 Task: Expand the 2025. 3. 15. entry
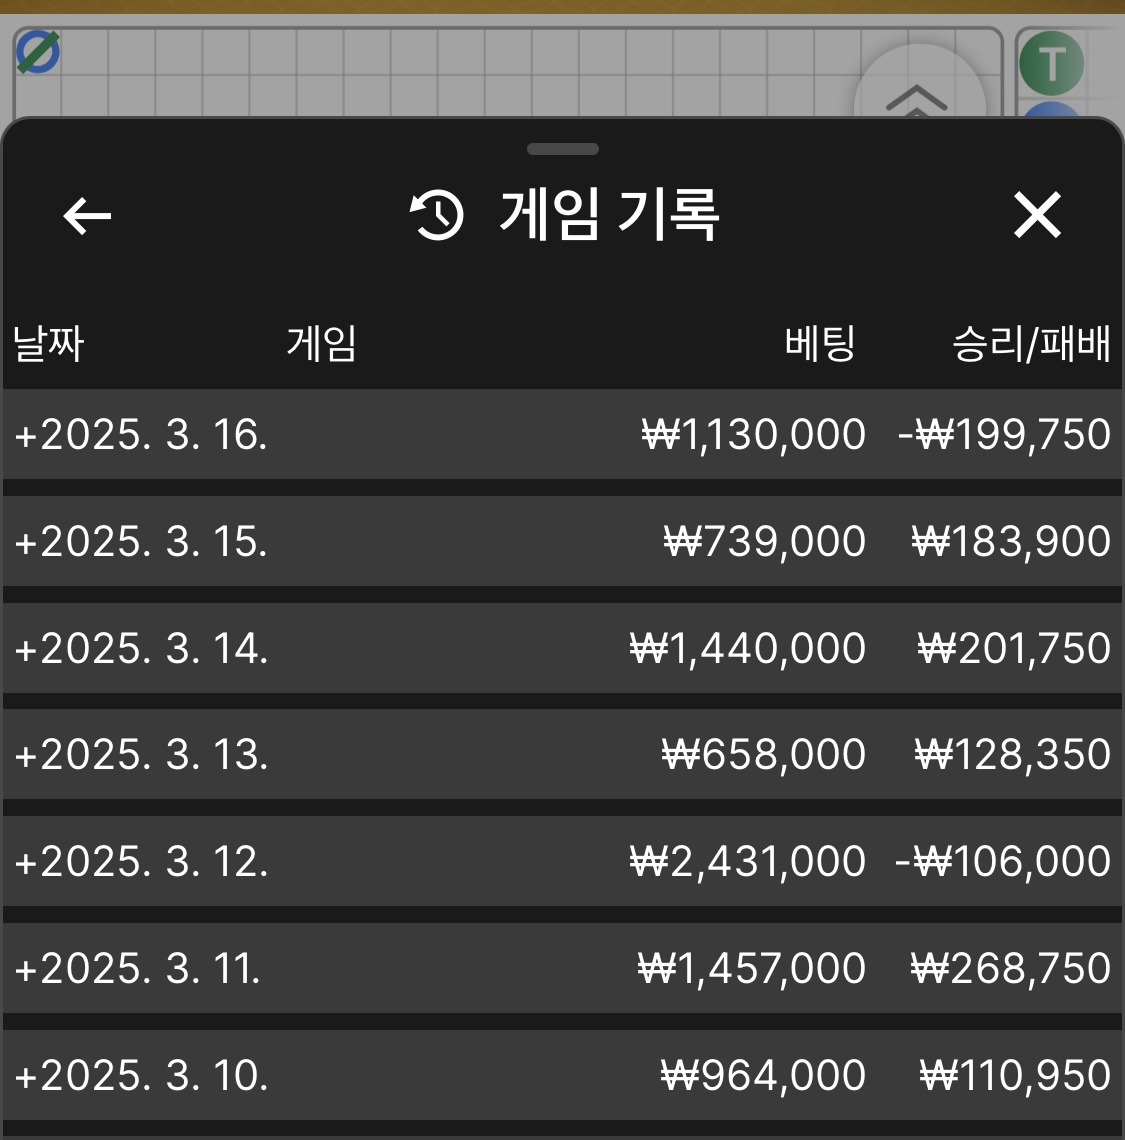pyautogui.click(x=141, y=542)
